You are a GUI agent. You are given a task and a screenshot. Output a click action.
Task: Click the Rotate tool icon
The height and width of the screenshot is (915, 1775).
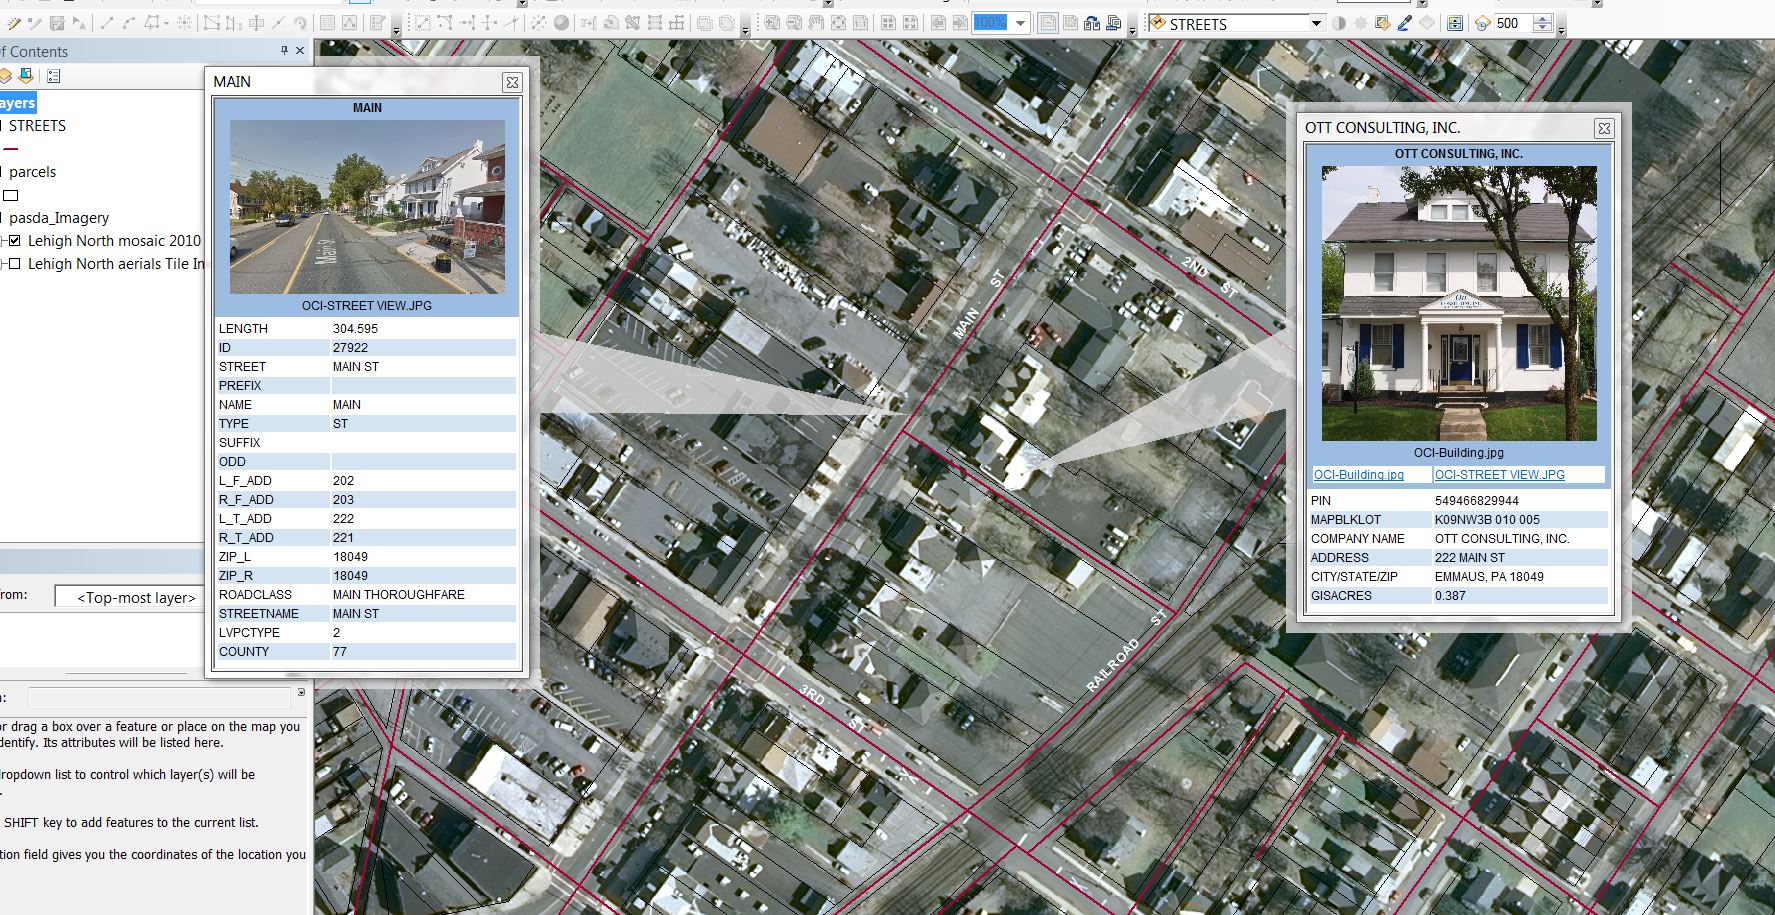pos(300,23)
